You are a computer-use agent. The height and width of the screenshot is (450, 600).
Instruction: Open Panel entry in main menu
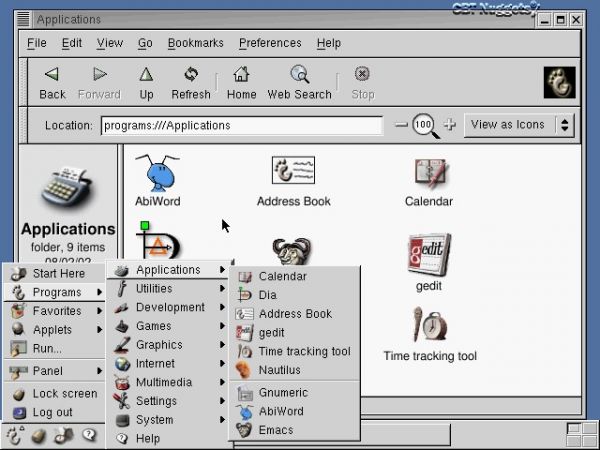click(x=54, y=371)
